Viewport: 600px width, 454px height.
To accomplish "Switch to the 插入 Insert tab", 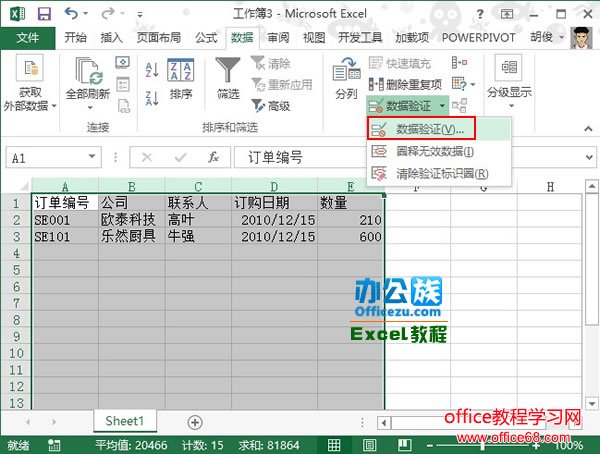I will (x=111, y=38).
